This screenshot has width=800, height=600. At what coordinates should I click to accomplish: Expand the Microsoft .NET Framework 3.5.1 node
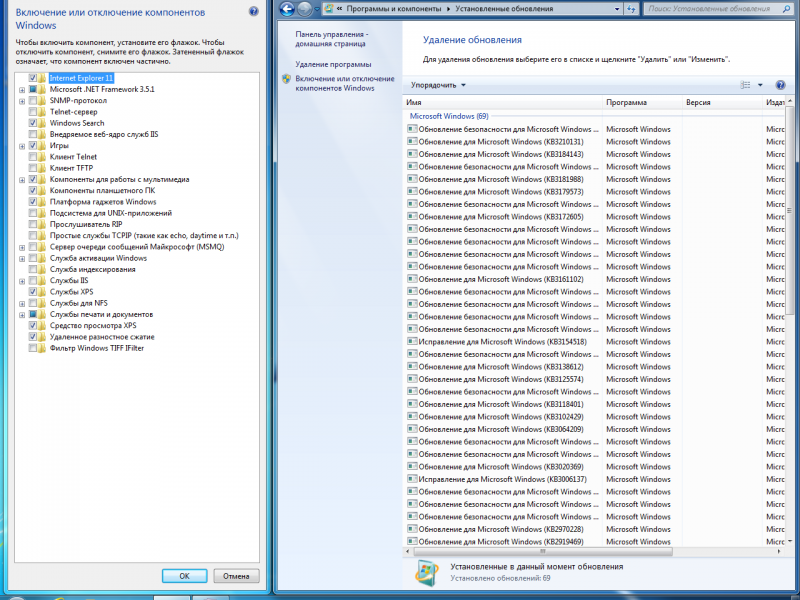[x=22, y=90]
